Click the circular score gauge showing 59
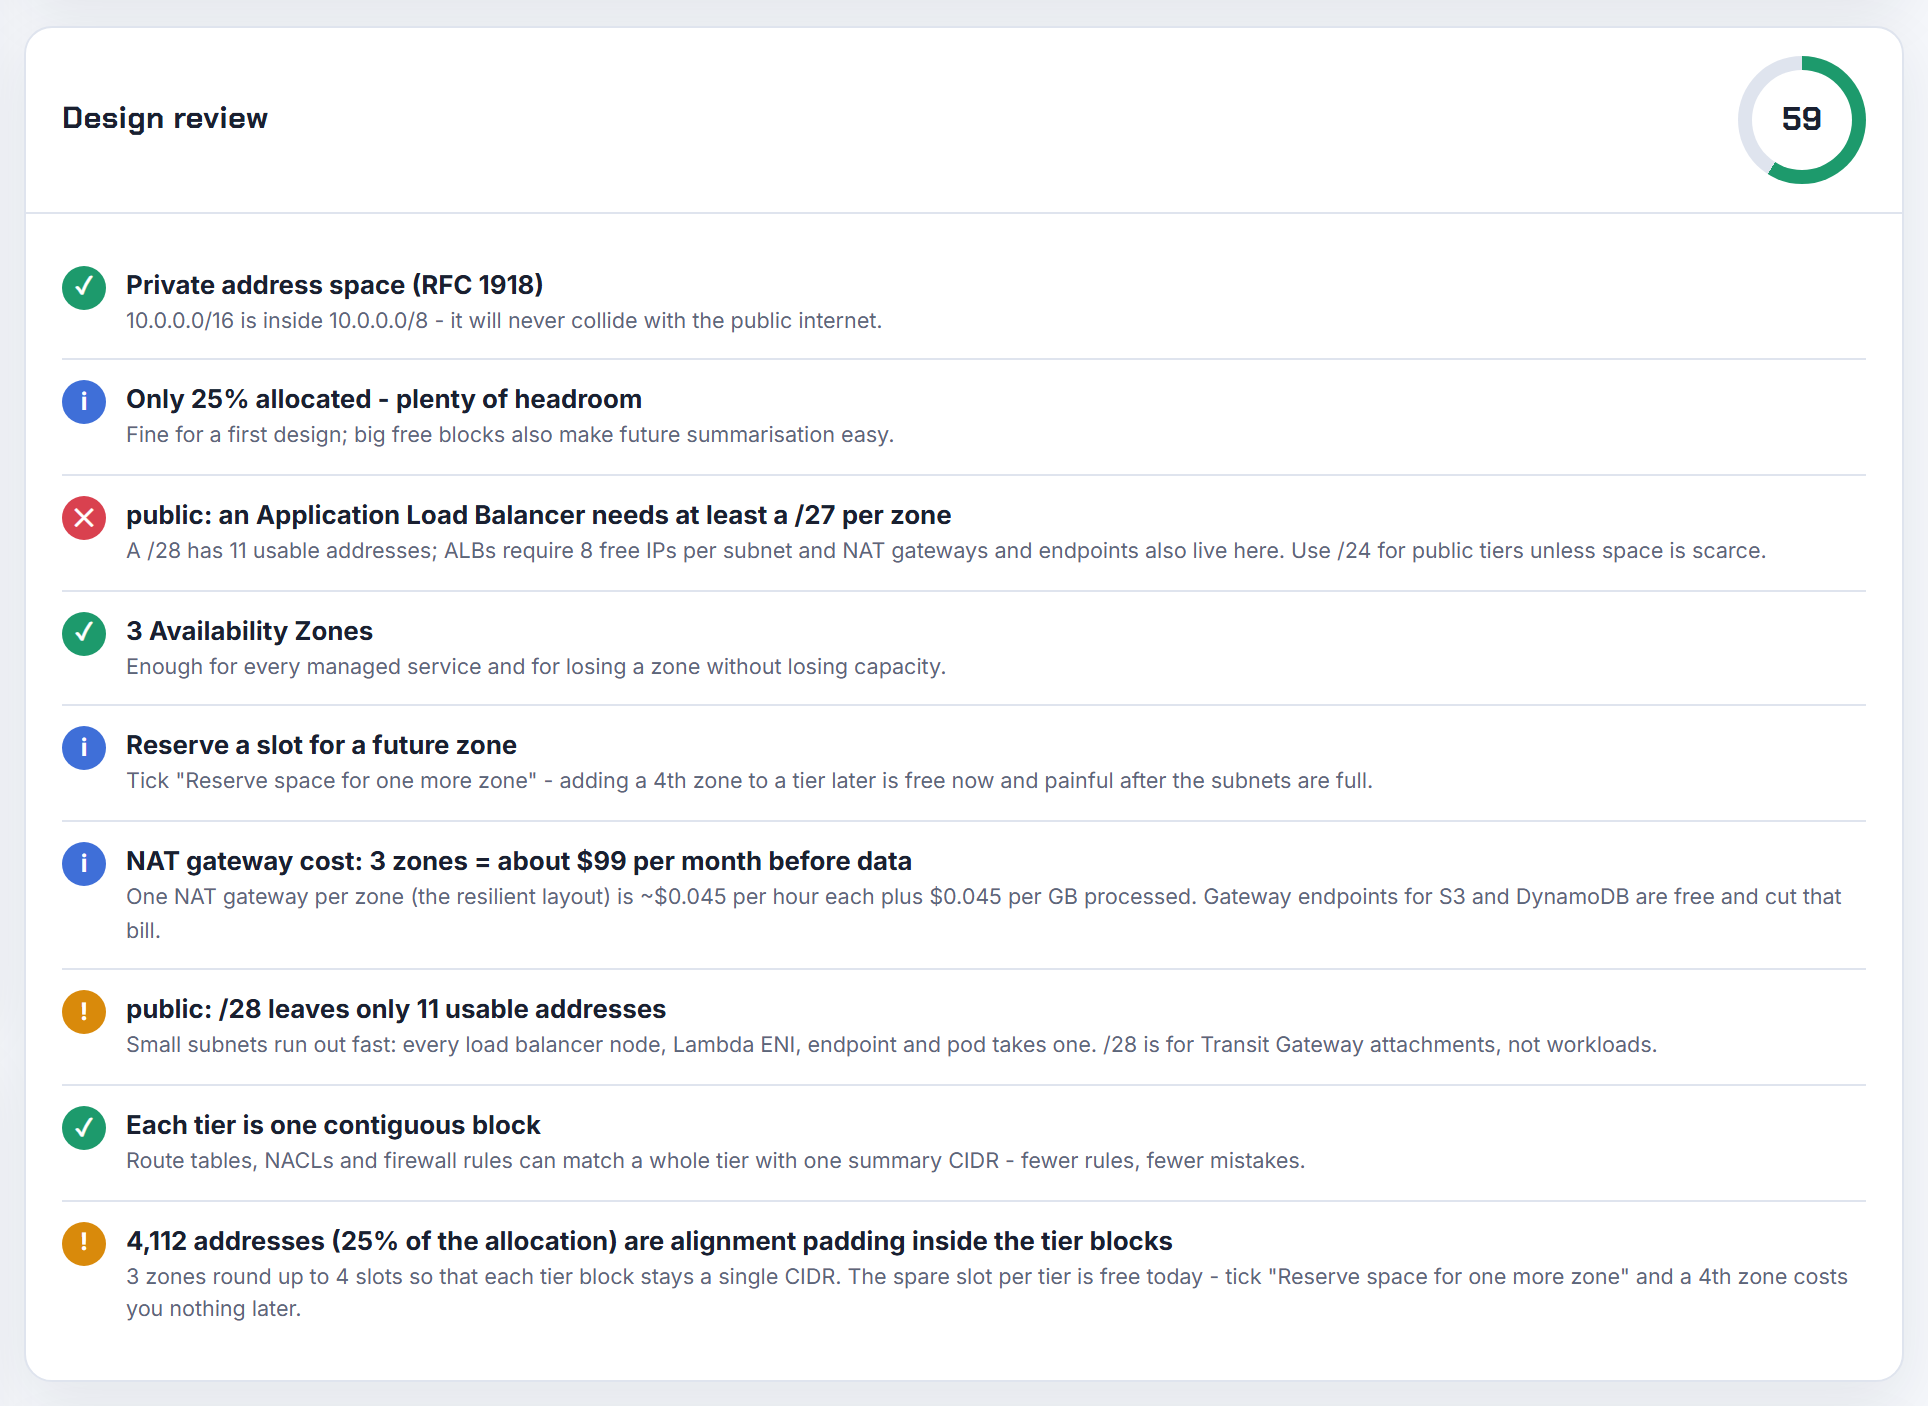This screenshot has height=1406, width=1928. tap(1802, 120)
